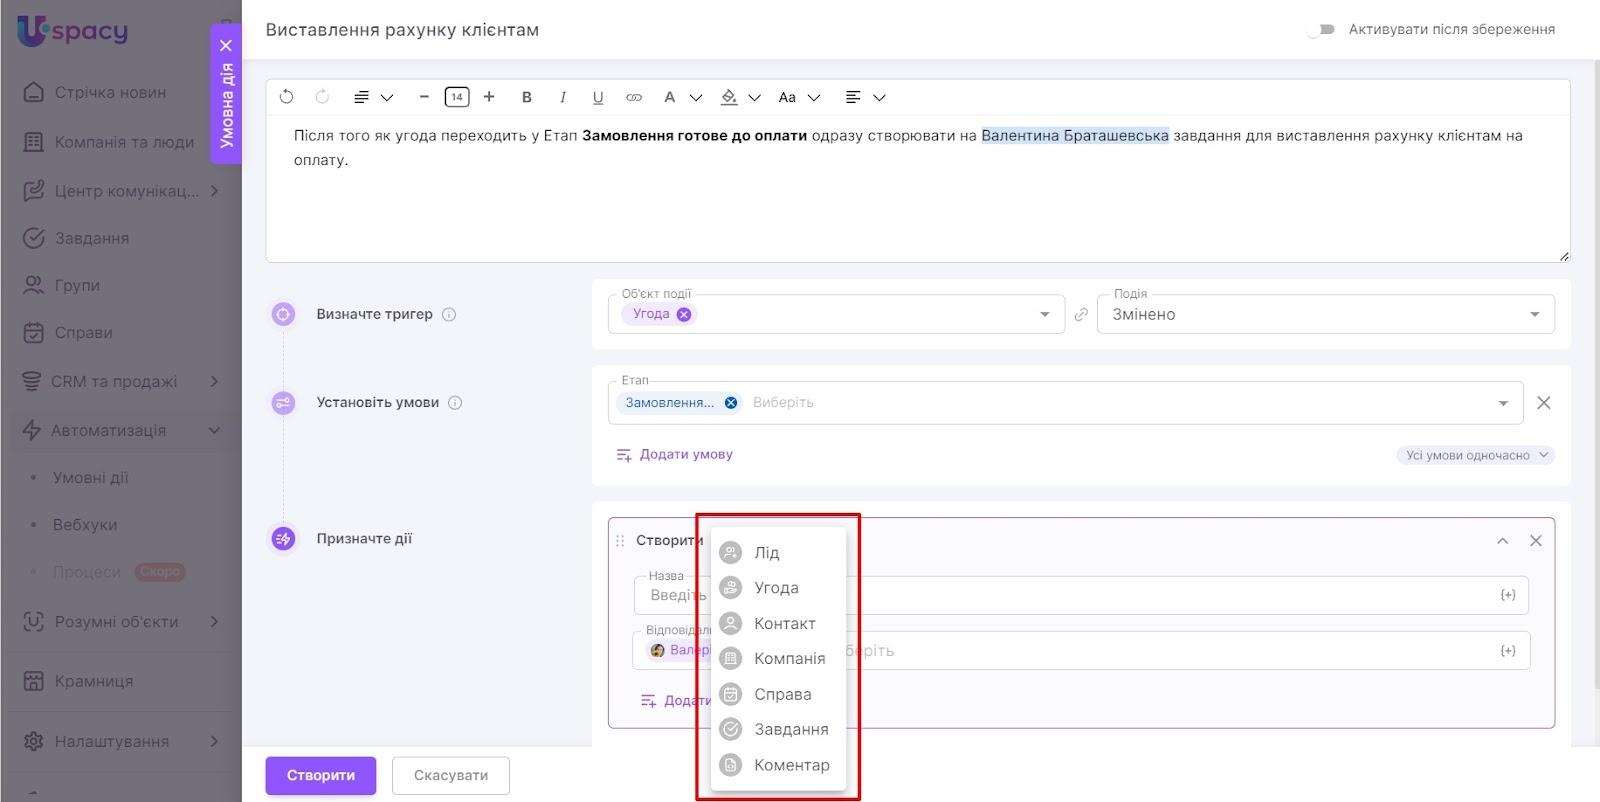Open fill color picker in toolbar
The image size is (1600, 802).
point(730,97)
